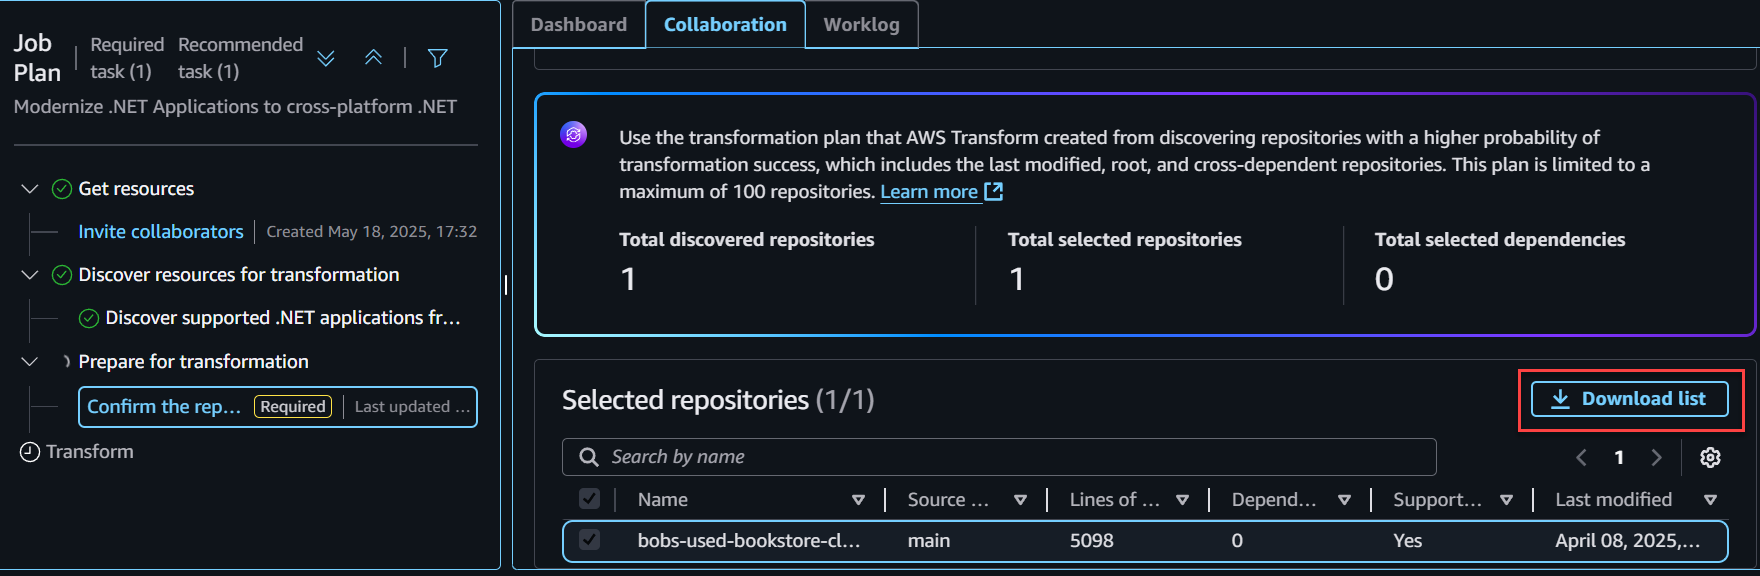Go to next page of repositories
Screen dimensions: 1760x576
point(1656,457)
